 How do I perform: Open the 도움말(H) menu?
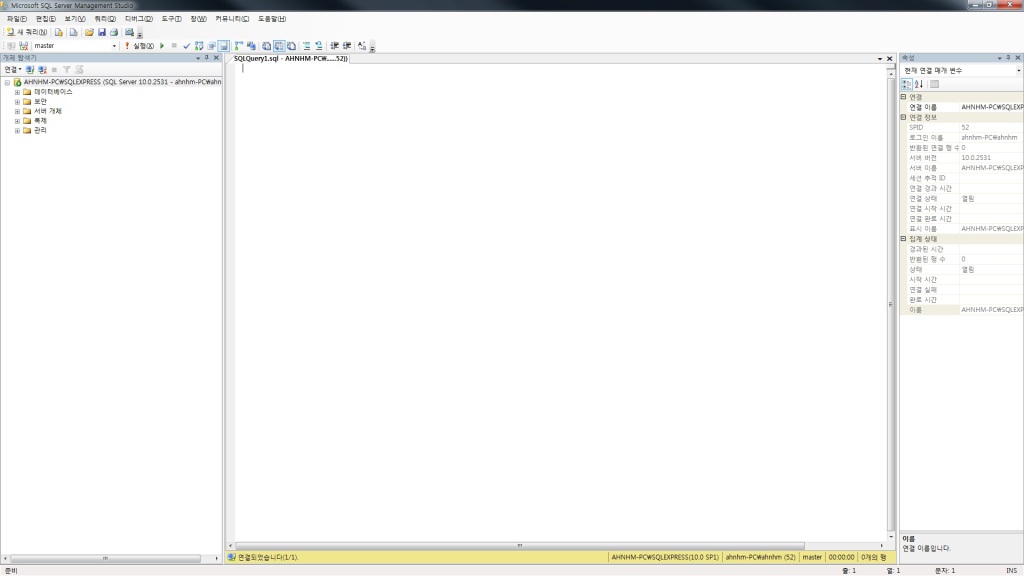click(272, 19)
